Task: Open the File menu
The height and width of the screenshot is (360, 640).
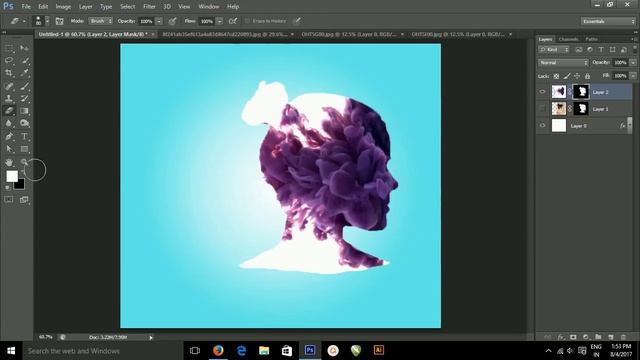Action: click(26, 7)
